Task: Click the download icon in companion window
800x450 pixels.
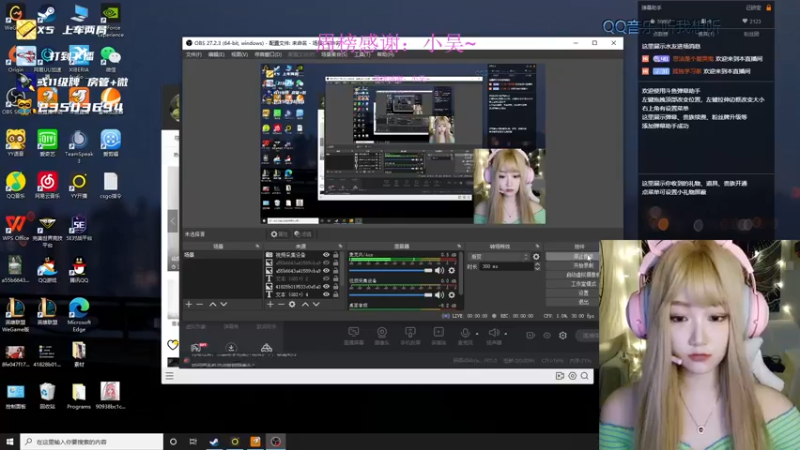Action: [231, 348]
